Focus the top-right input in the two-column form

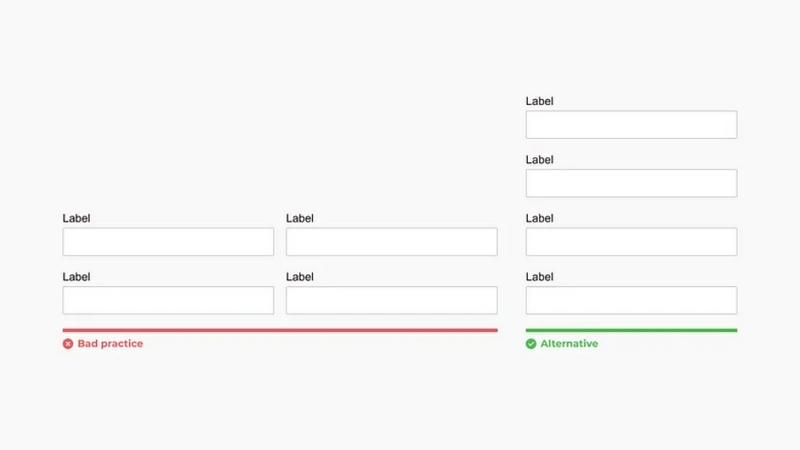(x=392, y=242)
